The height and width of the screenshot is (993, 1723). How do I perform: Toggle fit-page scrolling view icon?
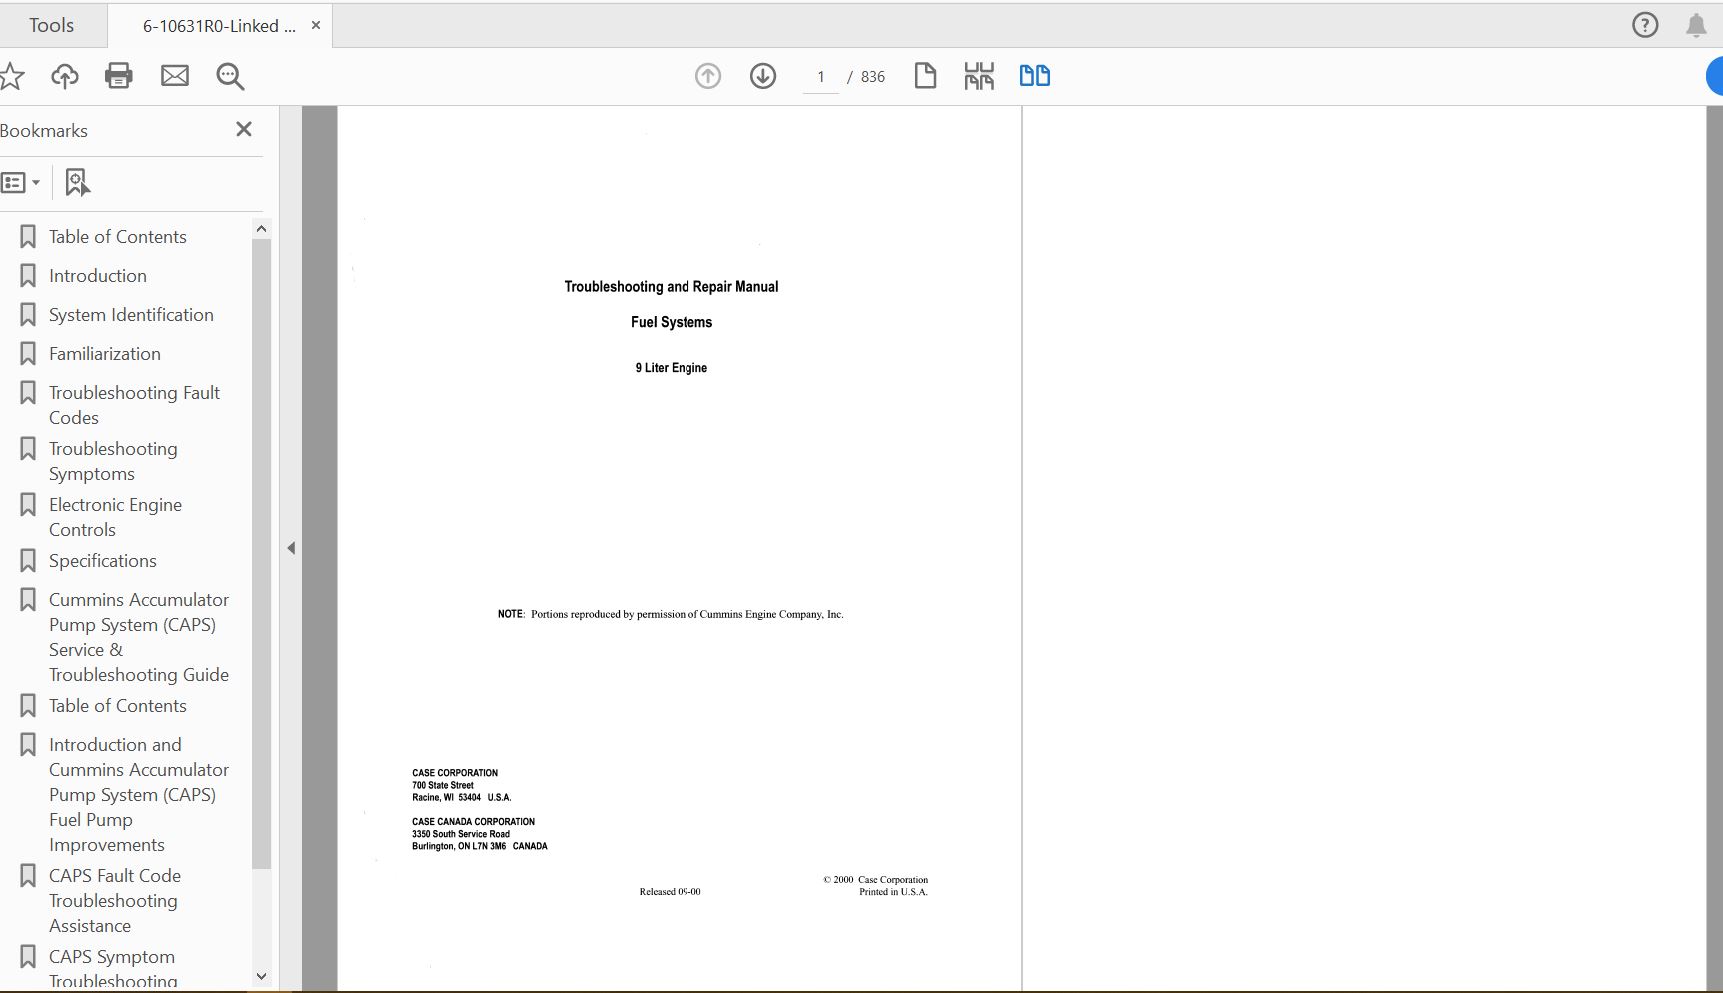coord(979,76)
